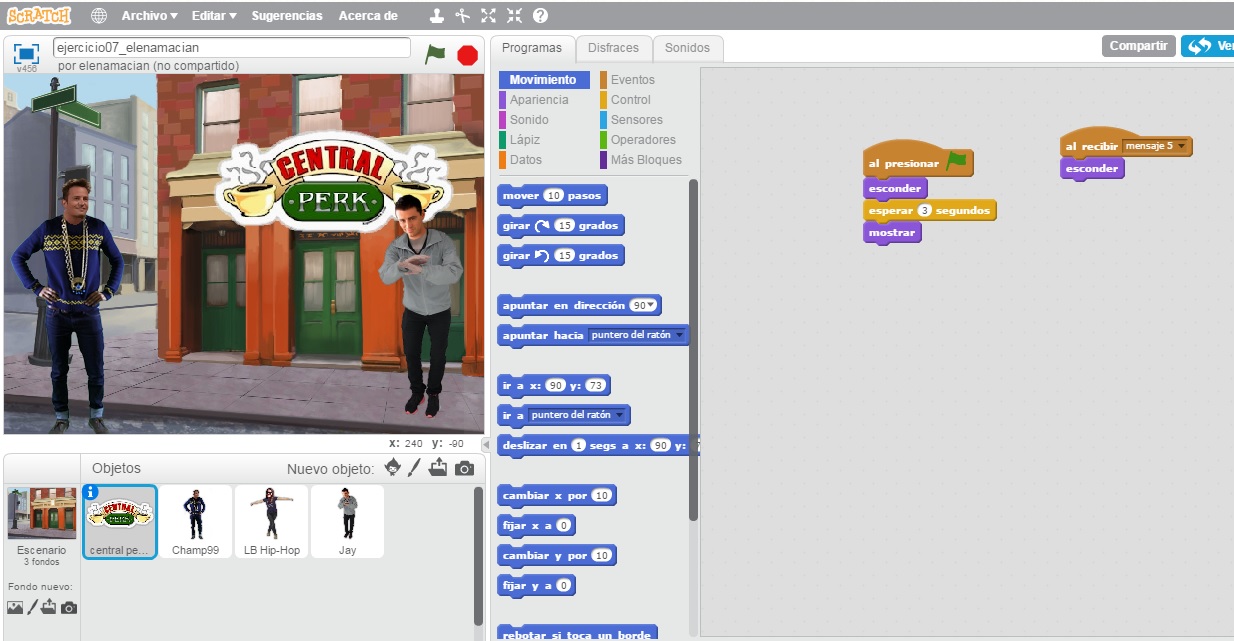Select the grow sprite tool
1234x641 pixels.
tap(488, 16)
